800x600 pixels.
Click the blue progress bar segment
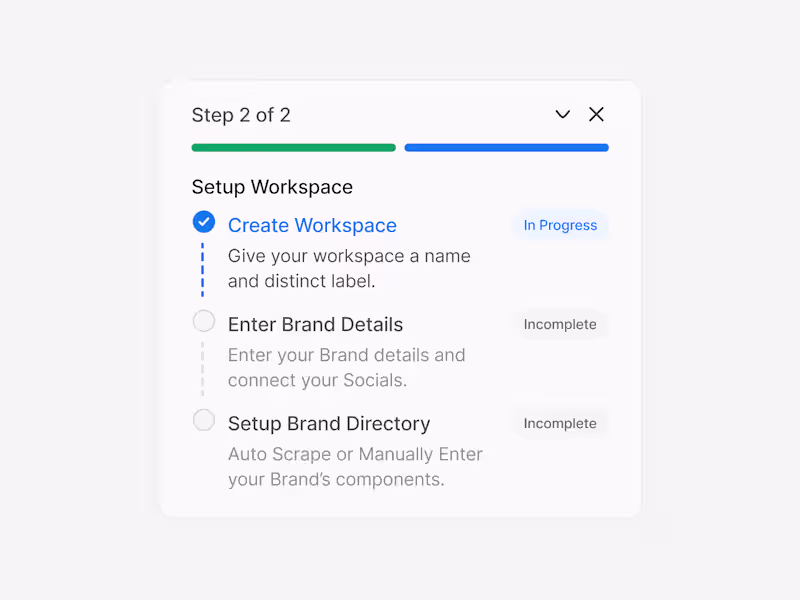pos(506,148)
